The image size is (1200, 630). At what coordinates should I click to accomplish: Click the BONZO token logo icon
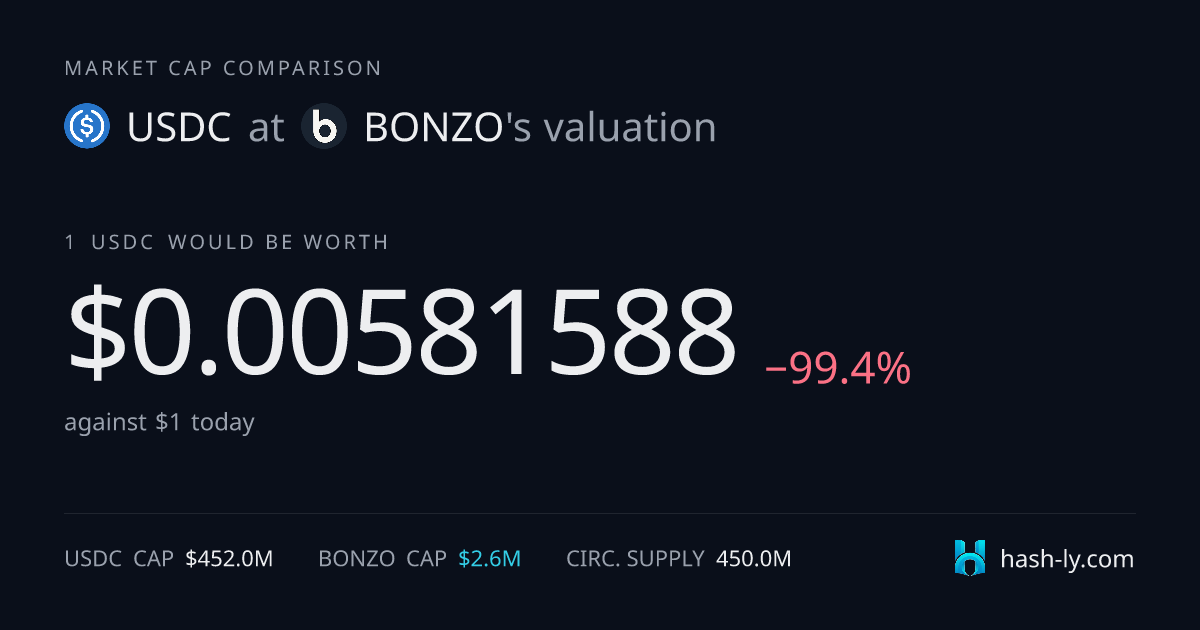[x=324, y=127]
